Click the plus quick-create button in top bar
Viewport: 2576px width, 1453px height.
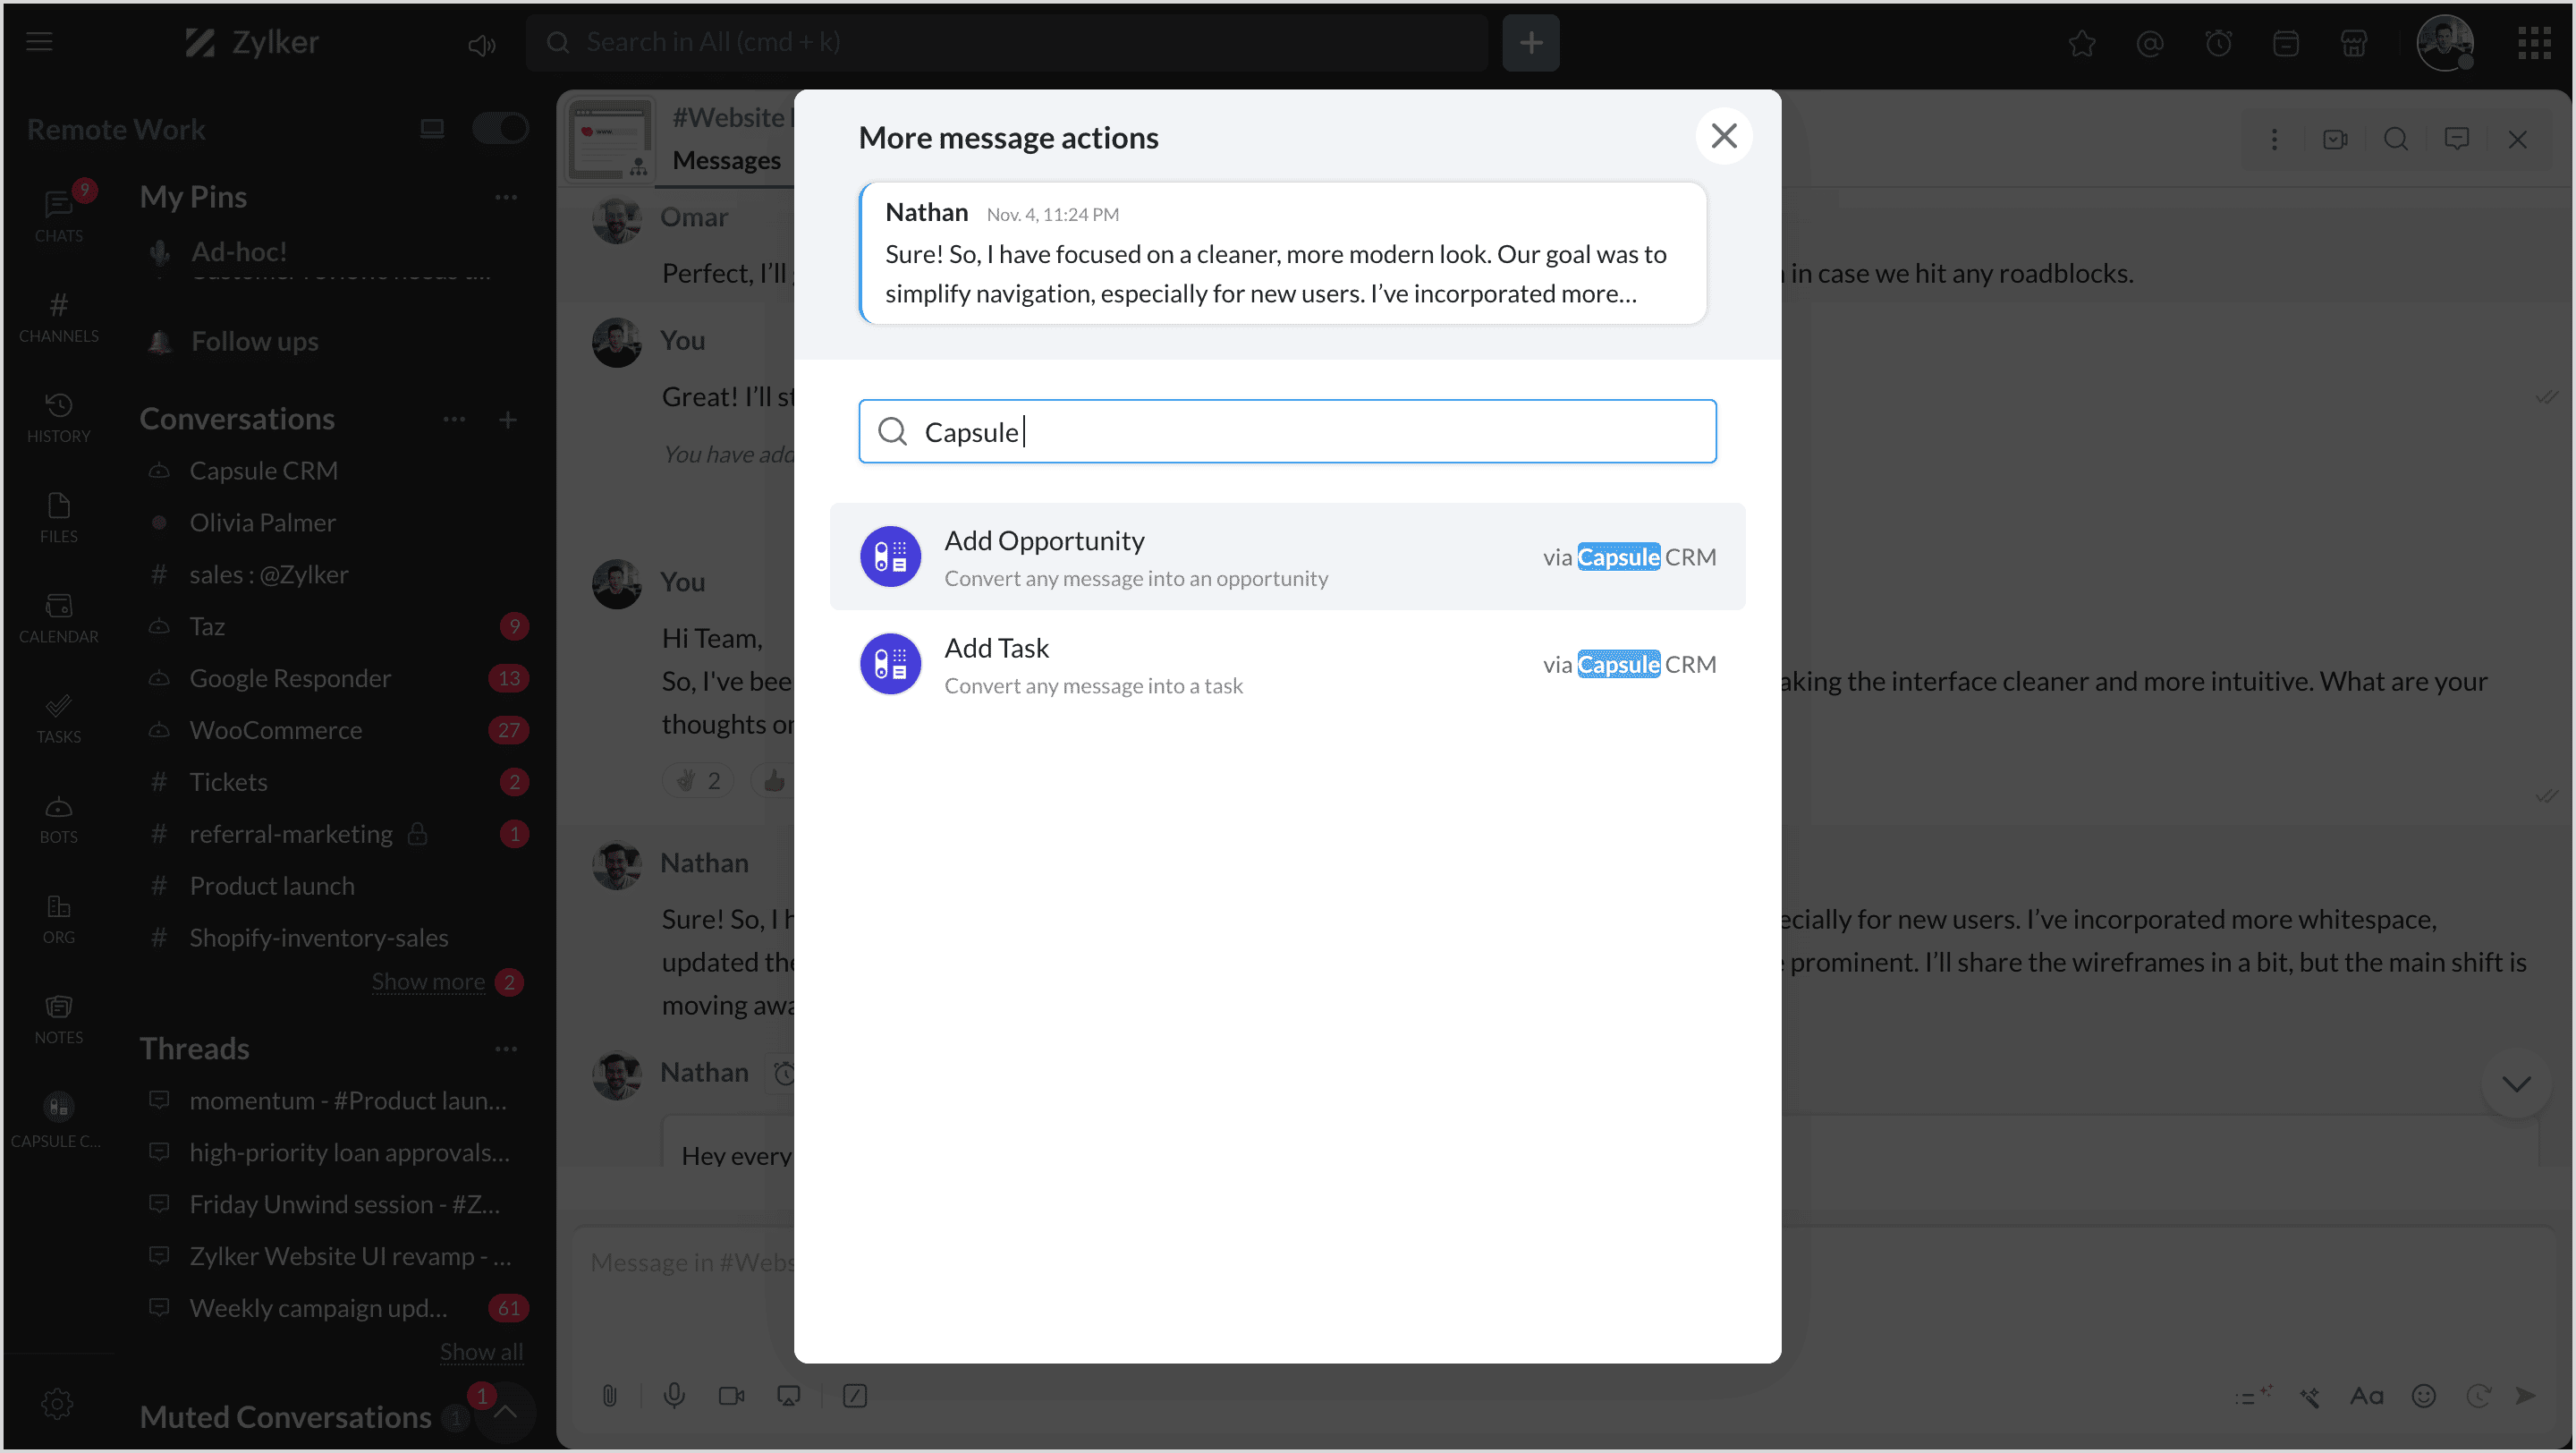click(1530, 43)
